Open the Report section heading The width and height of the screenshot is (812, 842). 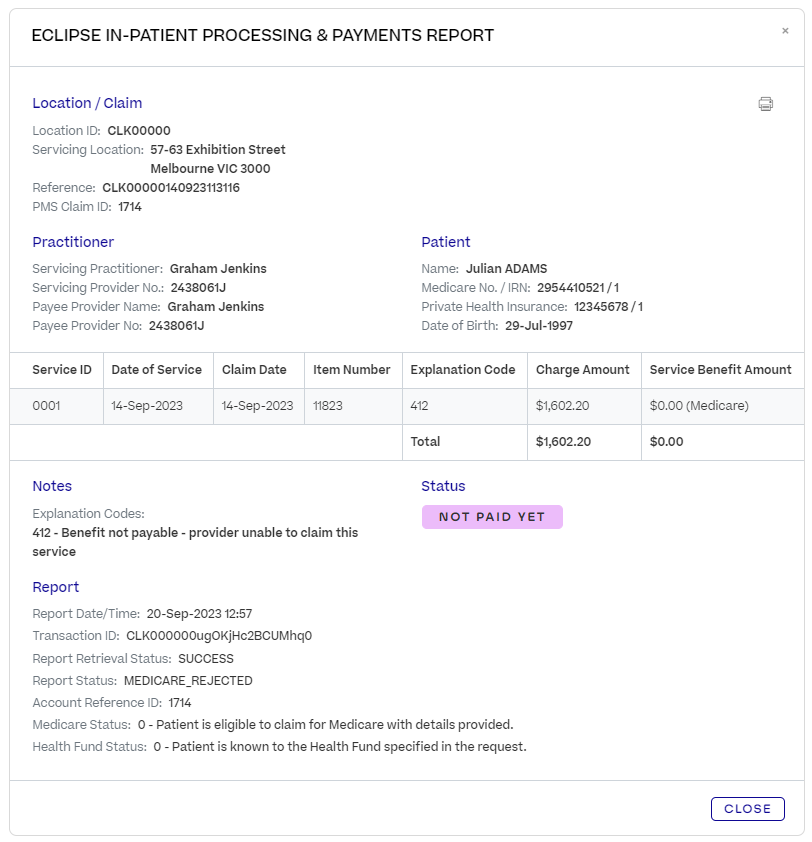click(x=56, y=586)
